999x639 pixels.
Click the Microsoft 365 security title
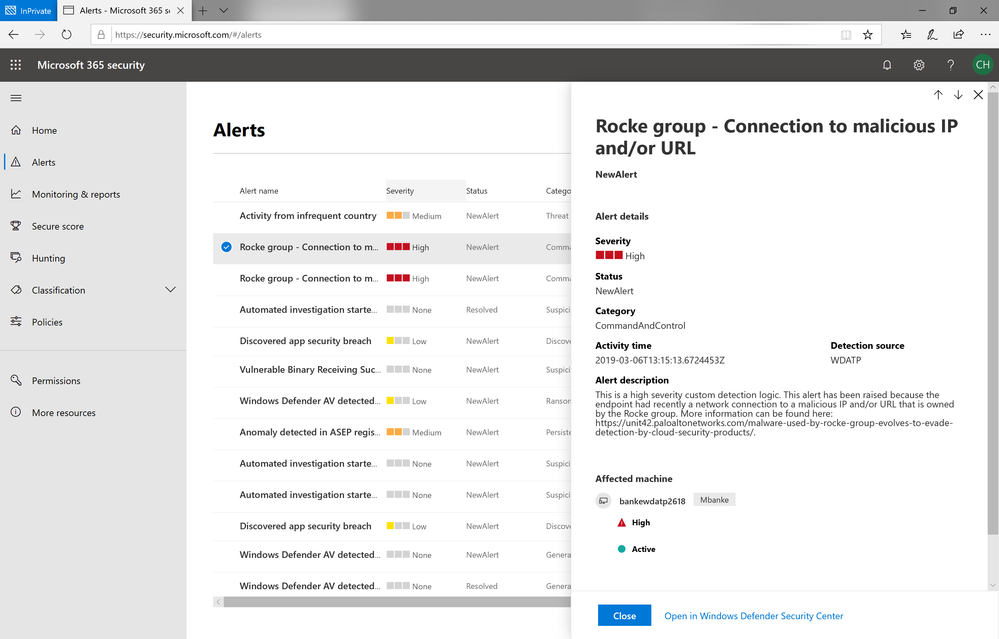pyautogui.click(x=91, y=65)
